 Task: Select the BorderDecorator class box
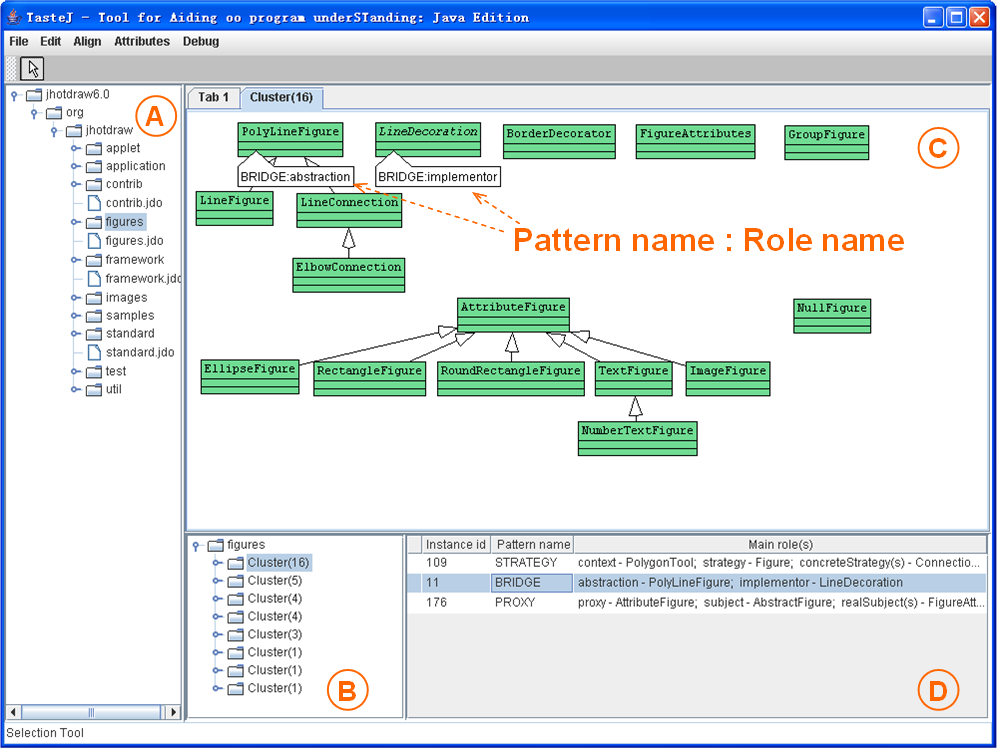tap(559, 141)
